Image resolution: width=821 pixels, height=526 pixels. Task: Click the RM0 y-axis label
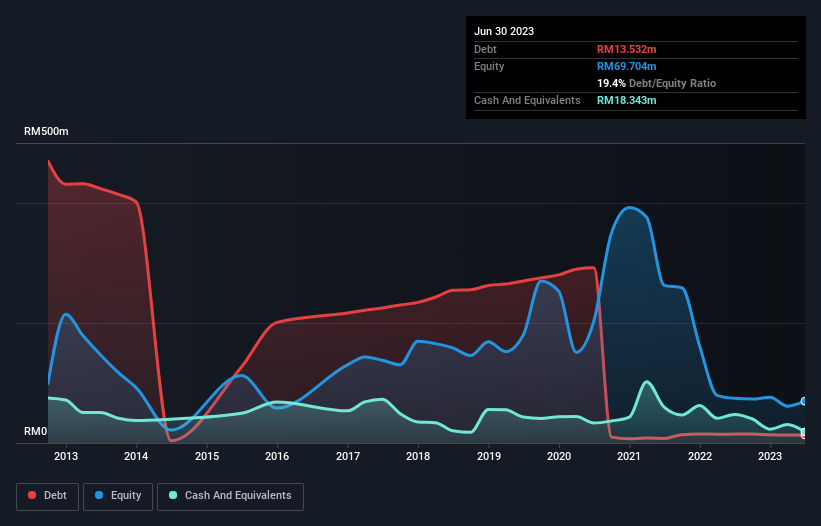coord(36,431)
